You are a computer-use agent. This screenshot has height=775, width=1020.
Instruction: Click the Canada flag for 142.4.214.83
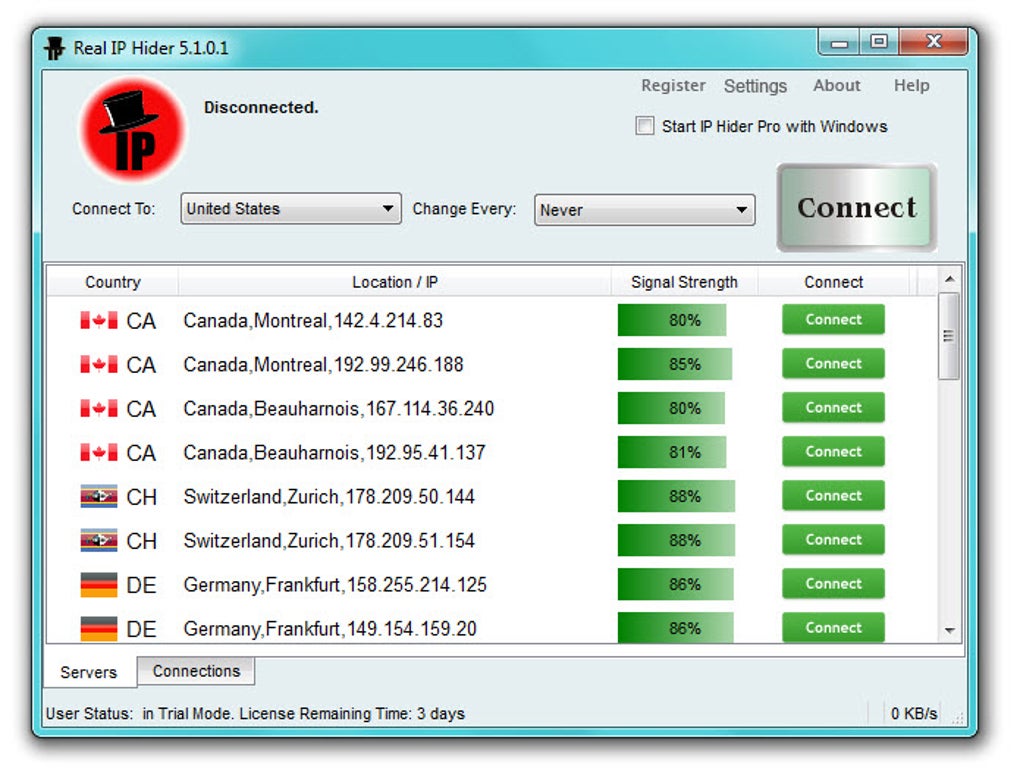pyautogui.click(x=99, y=320)
